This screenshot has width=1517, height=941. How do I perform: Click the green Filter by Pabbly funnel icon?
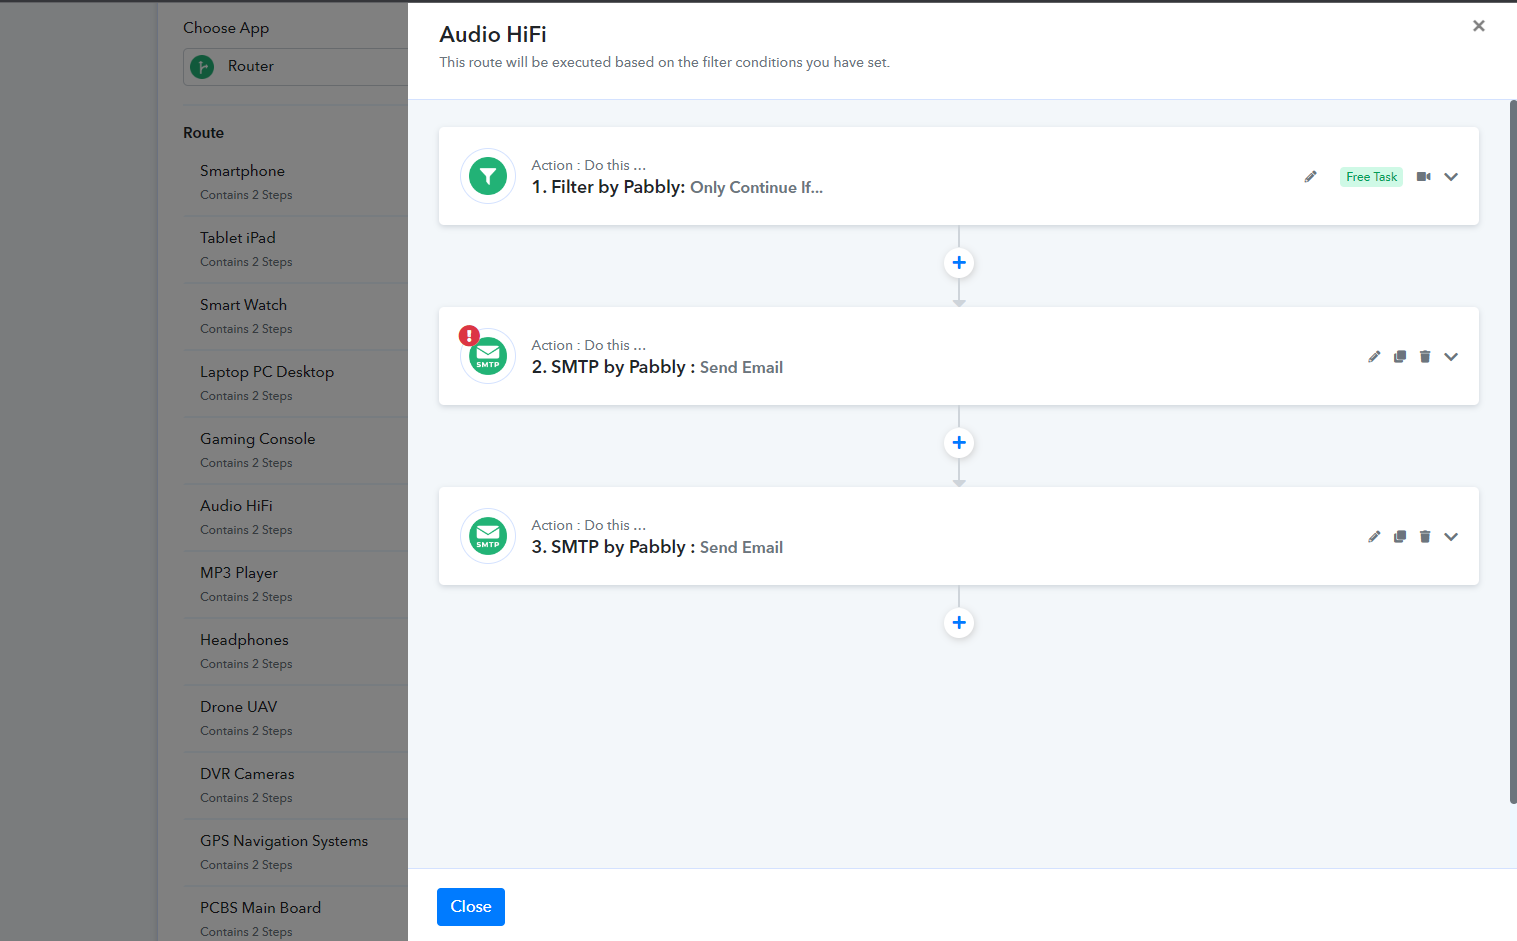[488, 176]
